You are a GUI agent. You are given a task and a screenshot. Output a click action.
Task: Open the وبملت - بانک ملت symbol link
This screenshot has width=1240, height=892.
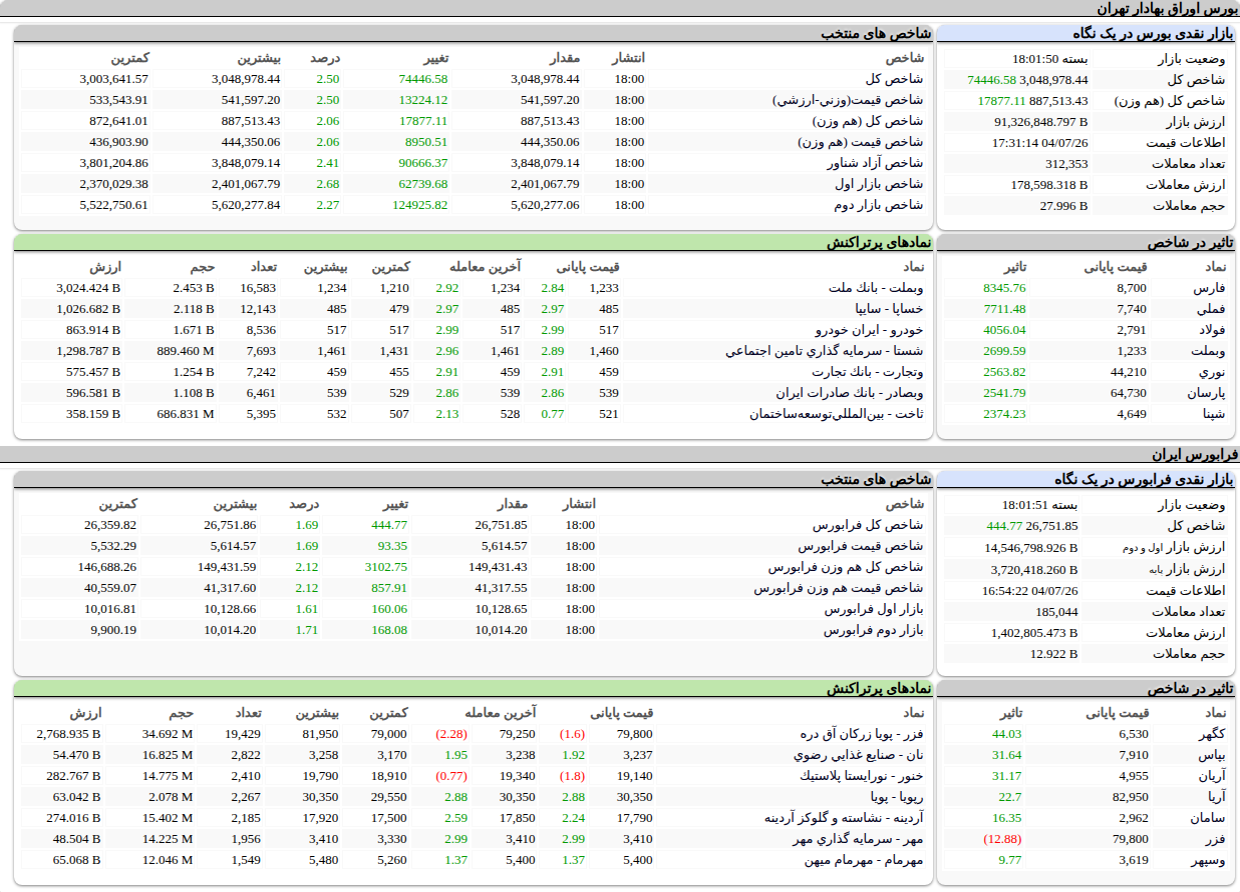pos(876,288)
